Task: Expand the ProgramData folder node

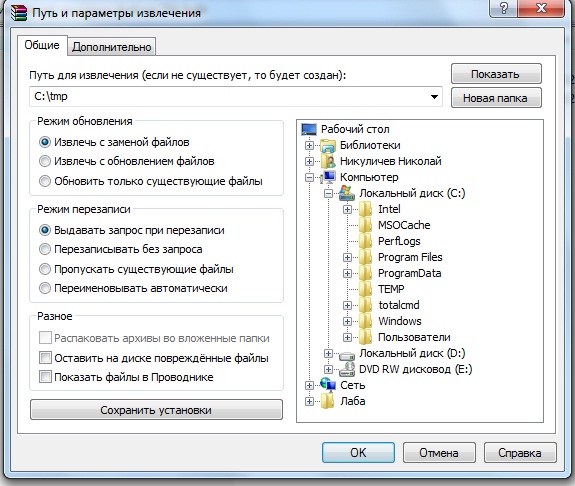Action: click(347, 274)
